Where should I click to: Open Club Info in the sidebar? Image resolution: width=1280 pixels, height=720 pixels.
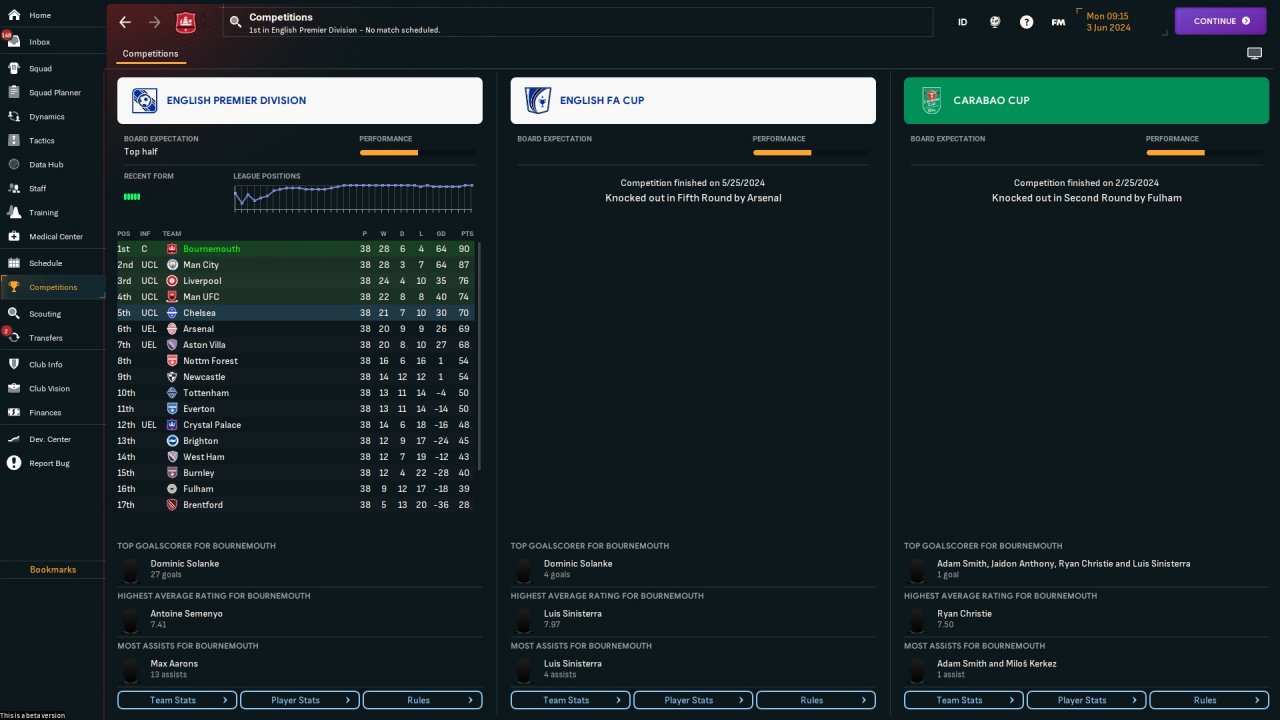pos(45,364)
